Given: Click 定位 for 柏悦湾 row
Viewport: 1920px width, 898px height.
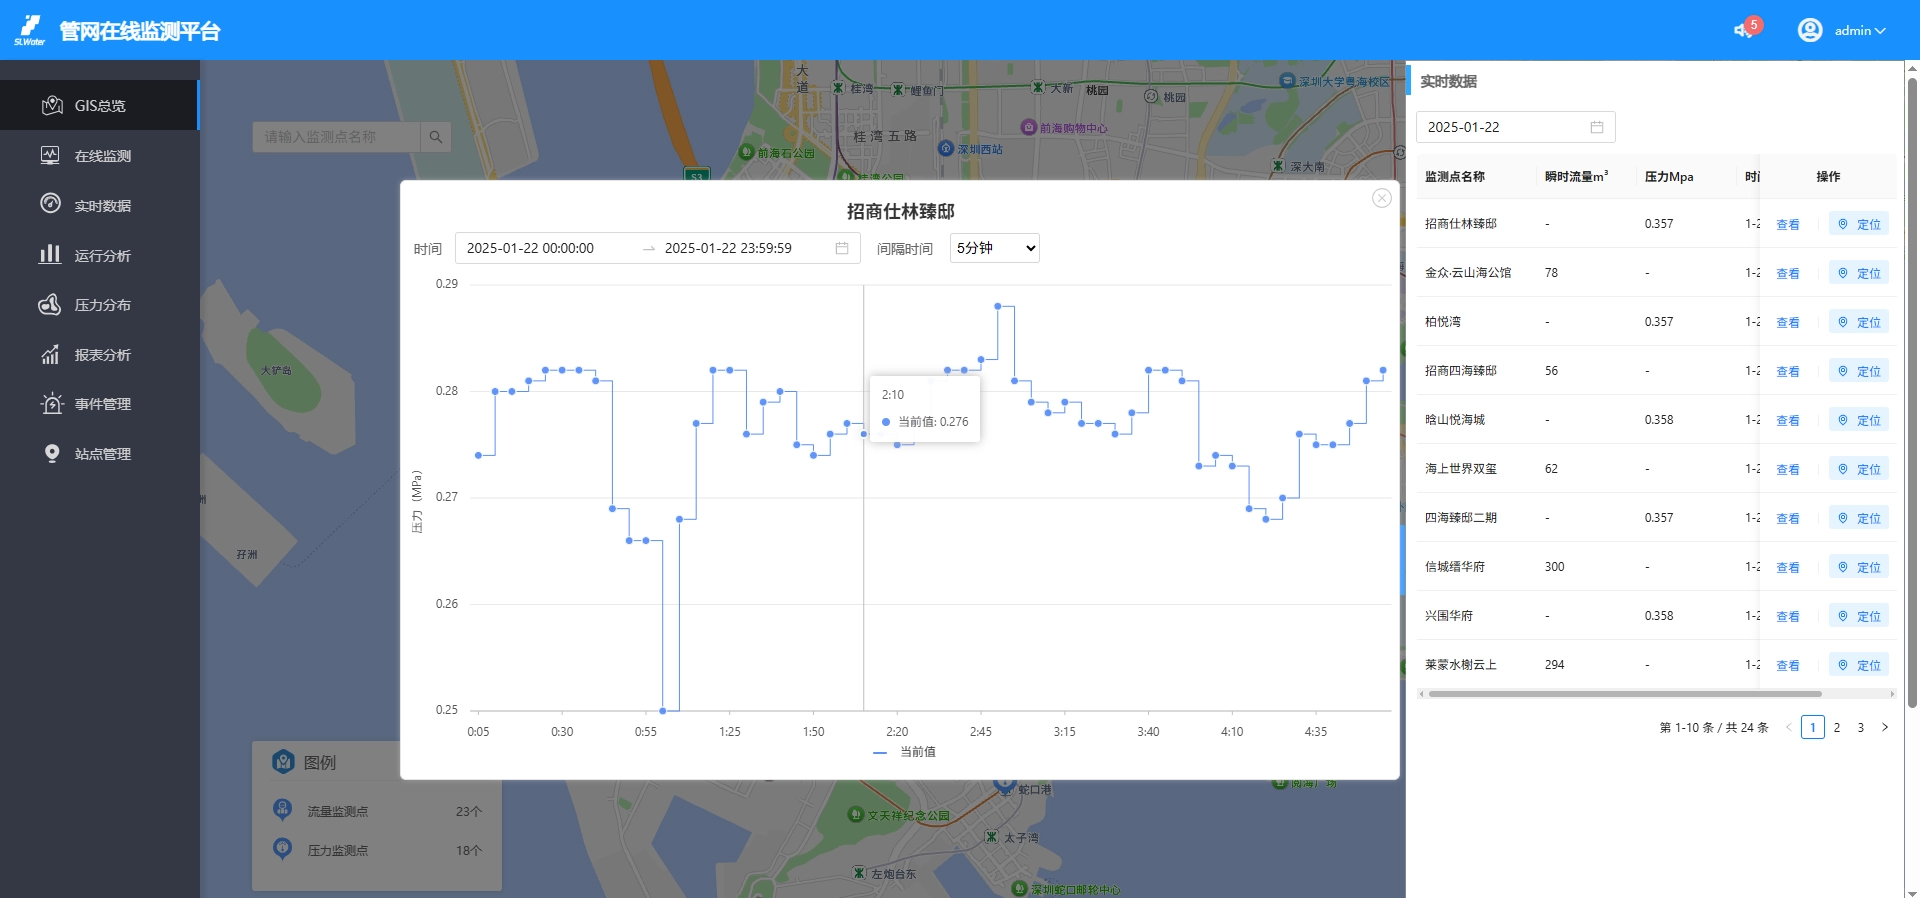Looking at the screenshot, I should [1859, 323].
